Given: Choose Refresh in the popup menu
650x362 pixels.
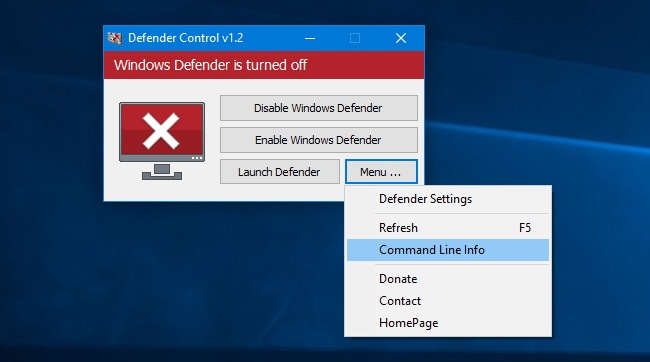Looking at the screenshot, I should click(x=448, y=228).
